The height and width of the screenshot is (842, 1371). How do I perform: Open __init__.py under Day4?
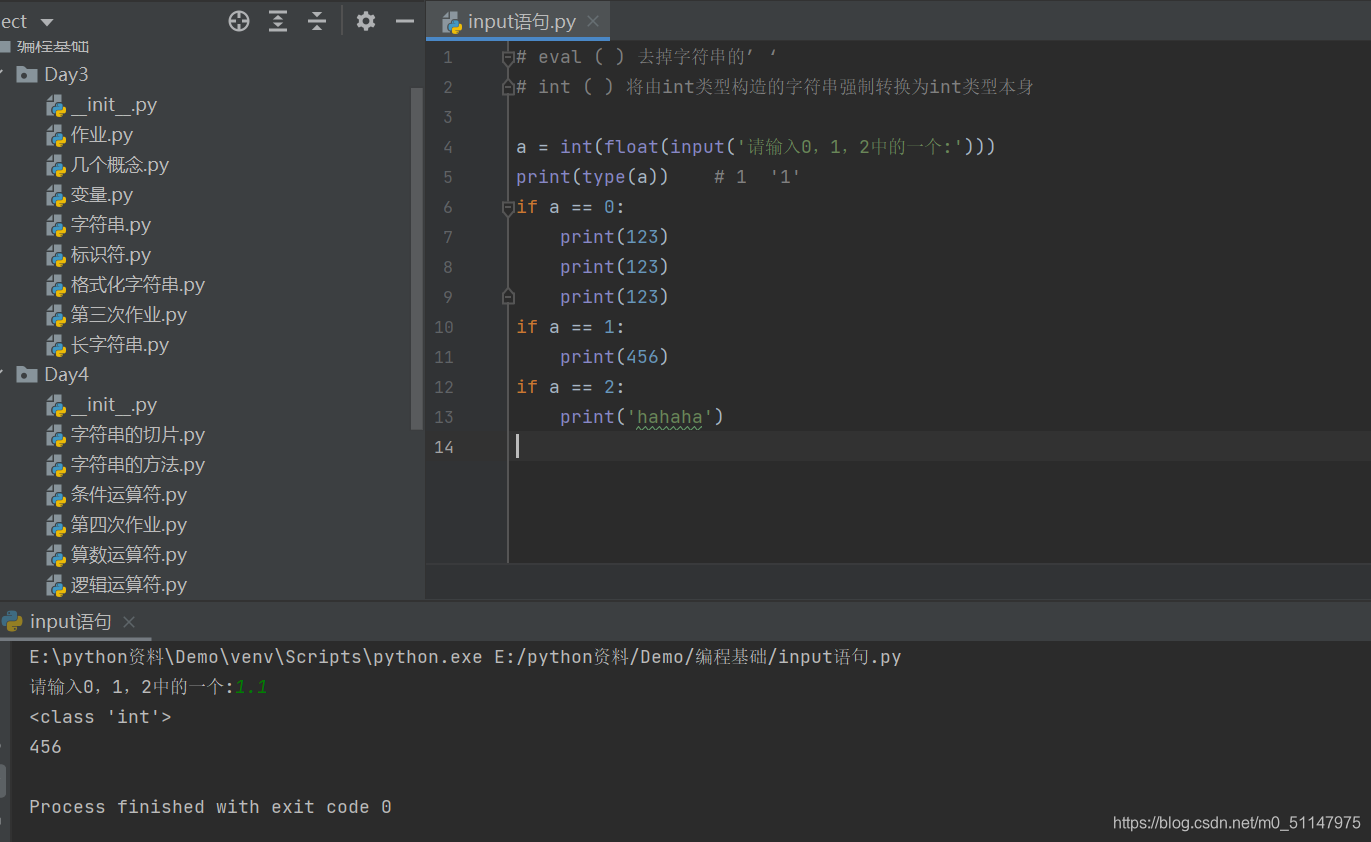click(114, 404)
